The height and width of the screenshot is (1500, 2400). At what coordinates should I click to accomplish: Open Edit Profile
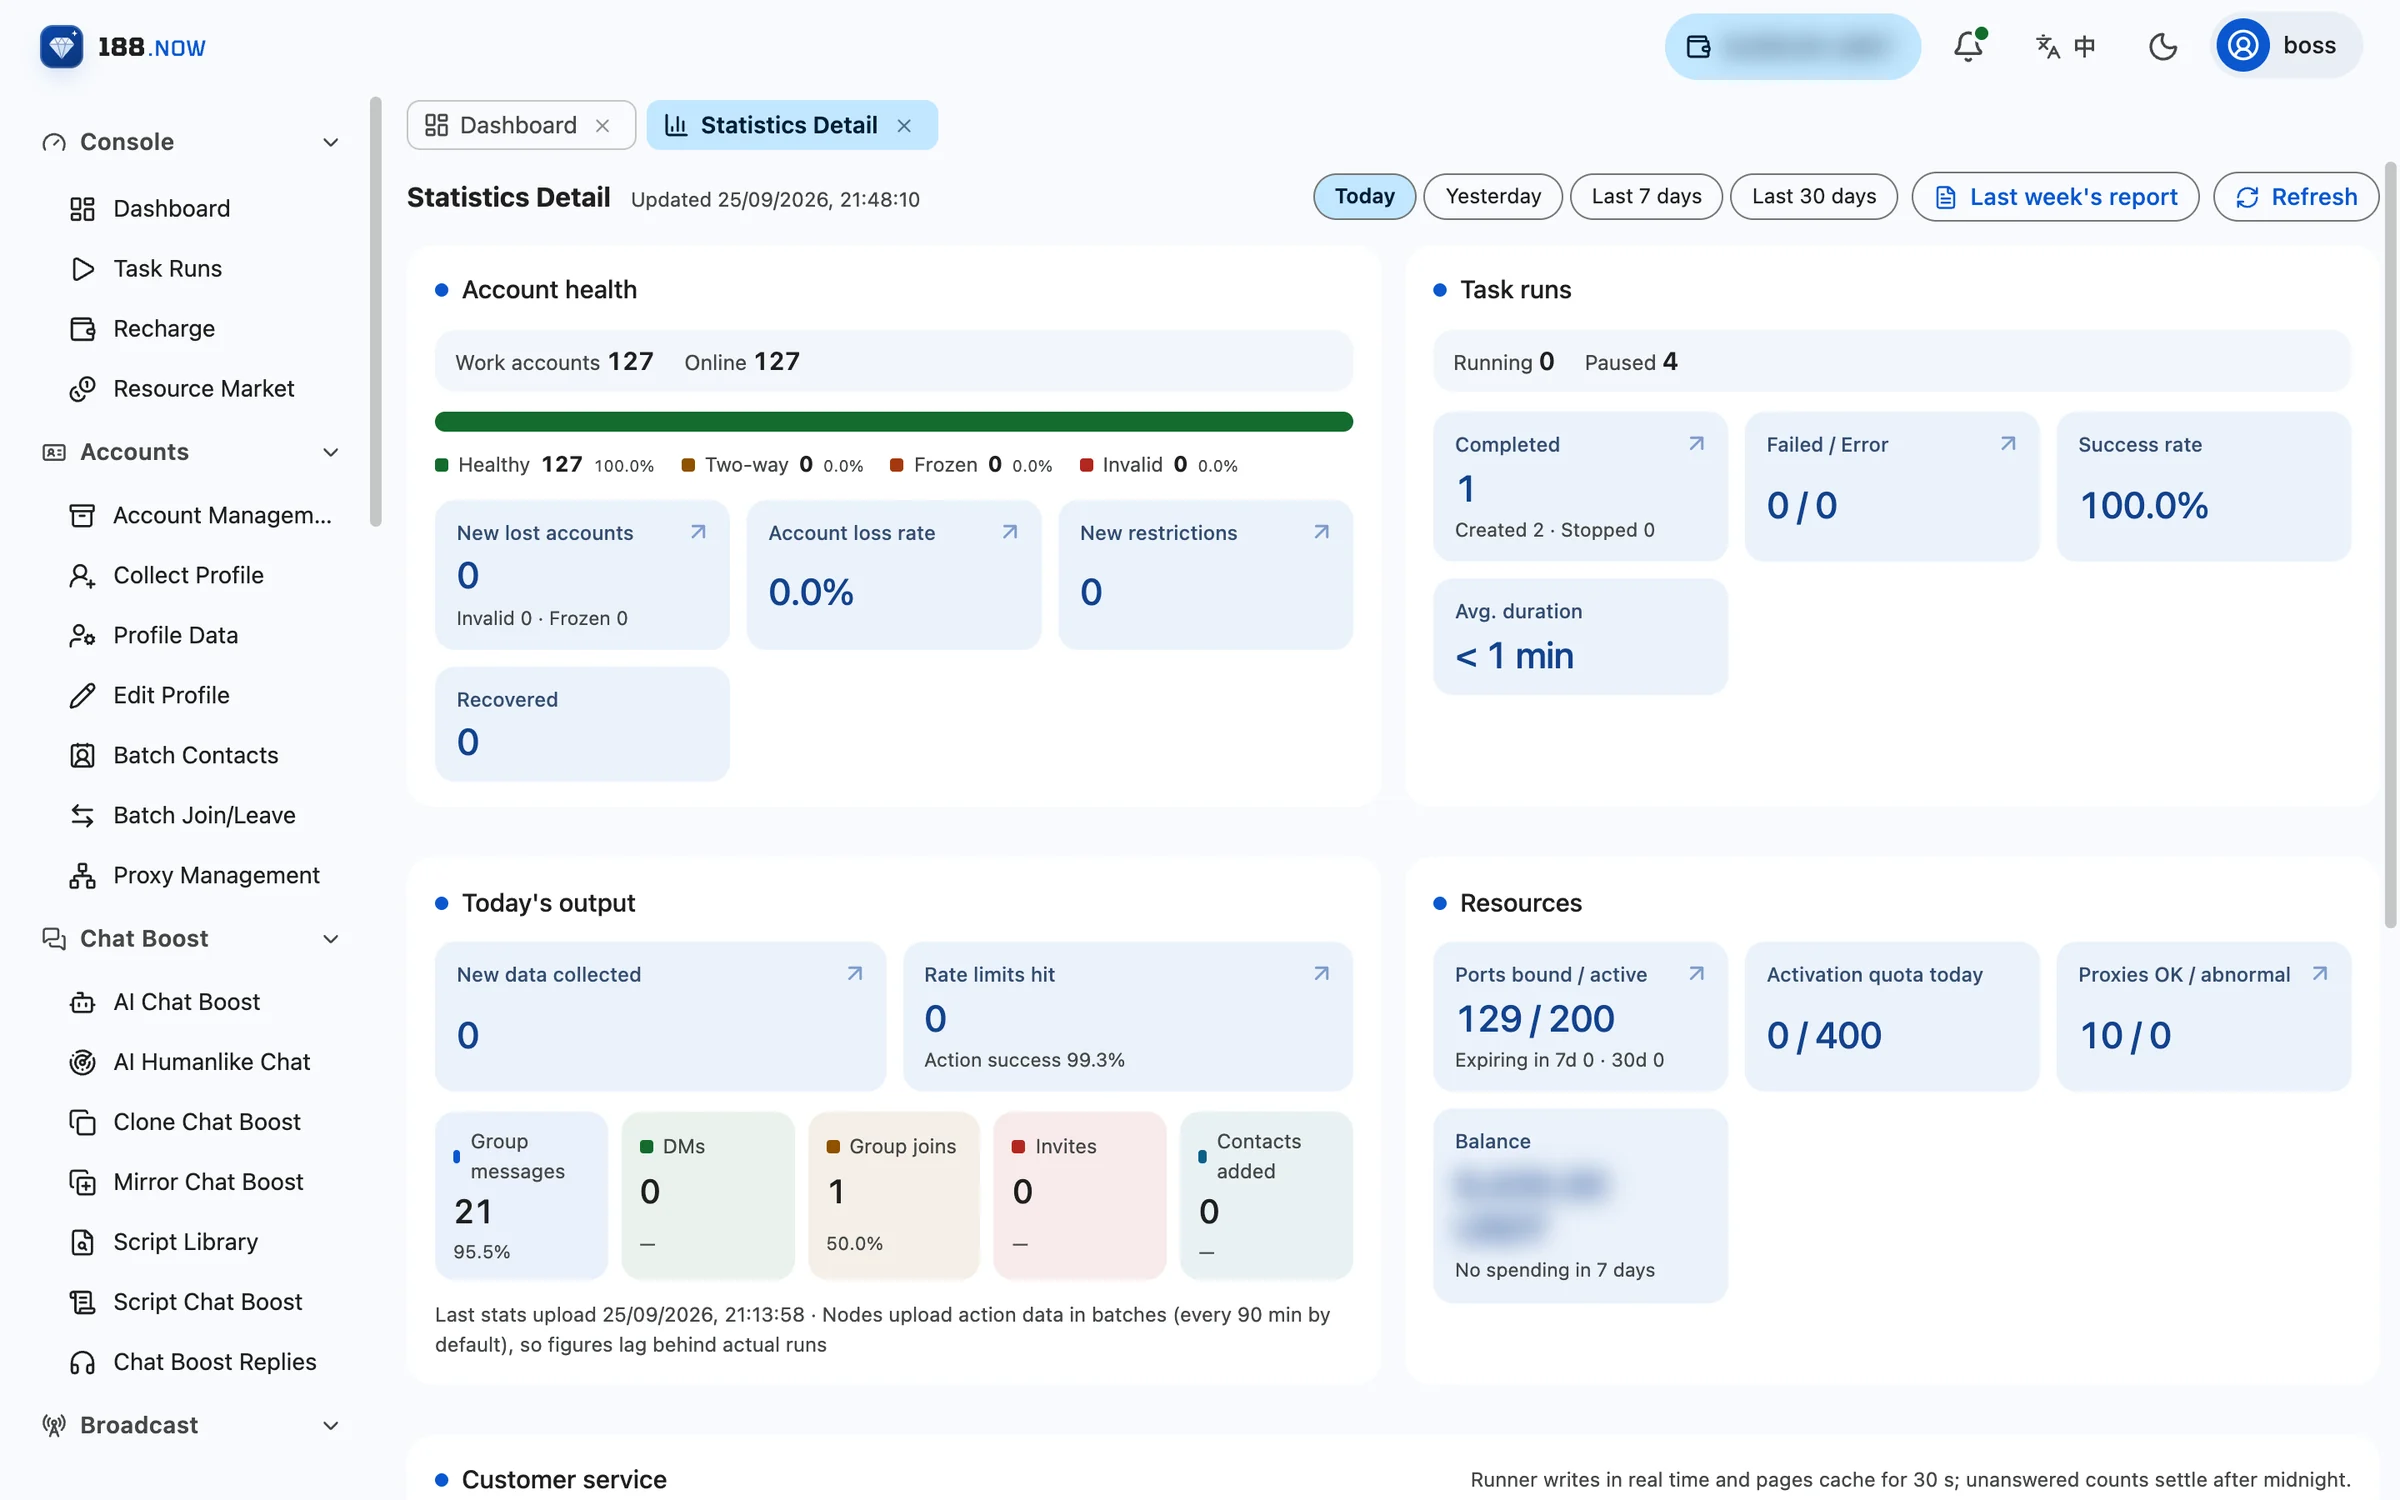pos(171,695)
